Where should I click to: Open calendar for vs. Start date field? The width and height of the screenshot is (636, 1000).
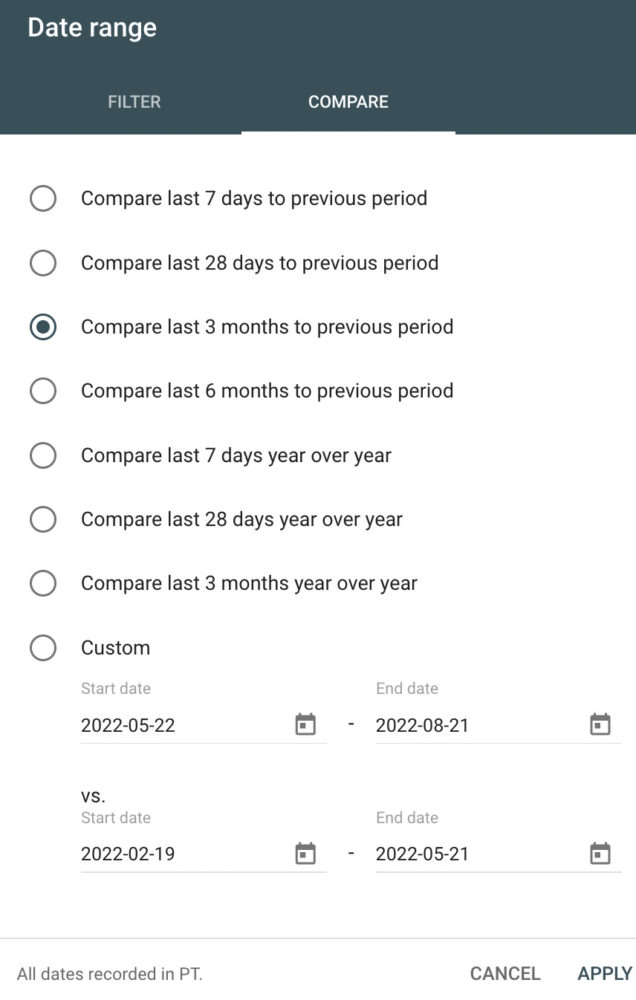click(305, 854)
